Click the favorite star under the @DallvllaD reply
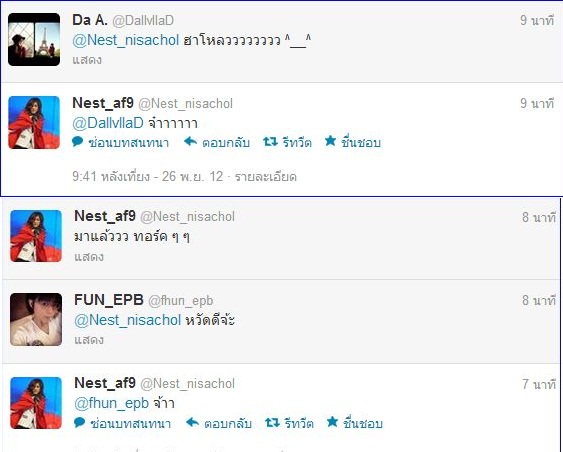The width and height of the screenshot is (563, 452). [x=330, y=141]
